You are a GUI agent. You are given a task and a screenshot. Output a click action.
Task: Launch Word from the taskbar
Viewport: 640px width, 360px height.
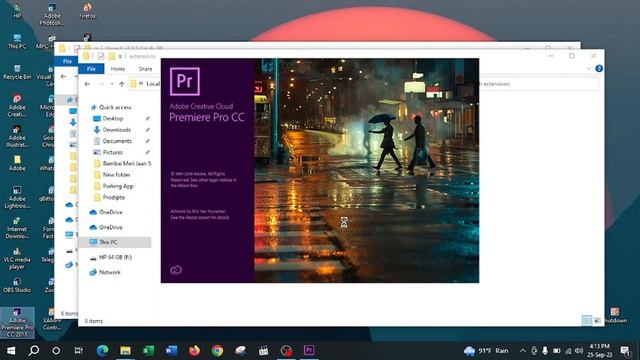point(171,350)
